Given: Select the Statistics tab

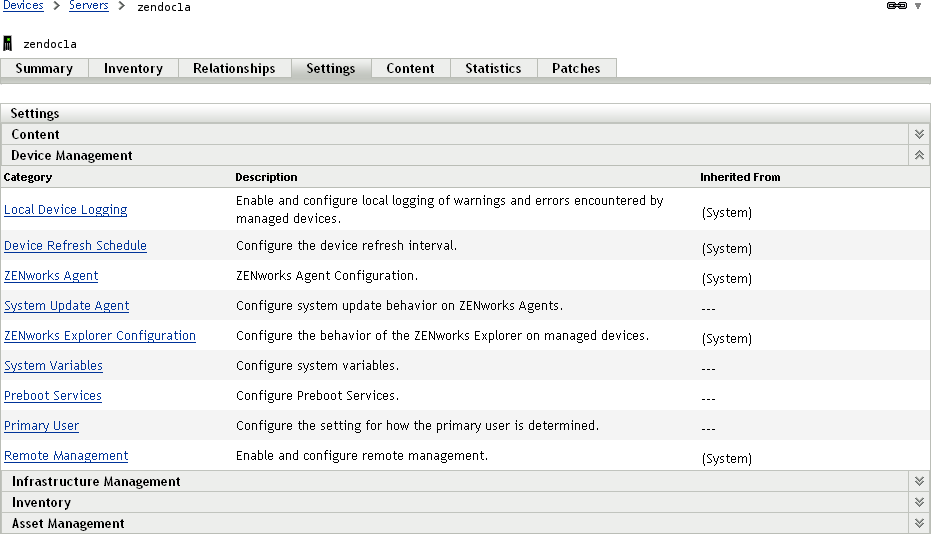Looking at the screenshot, I should 493,68.
